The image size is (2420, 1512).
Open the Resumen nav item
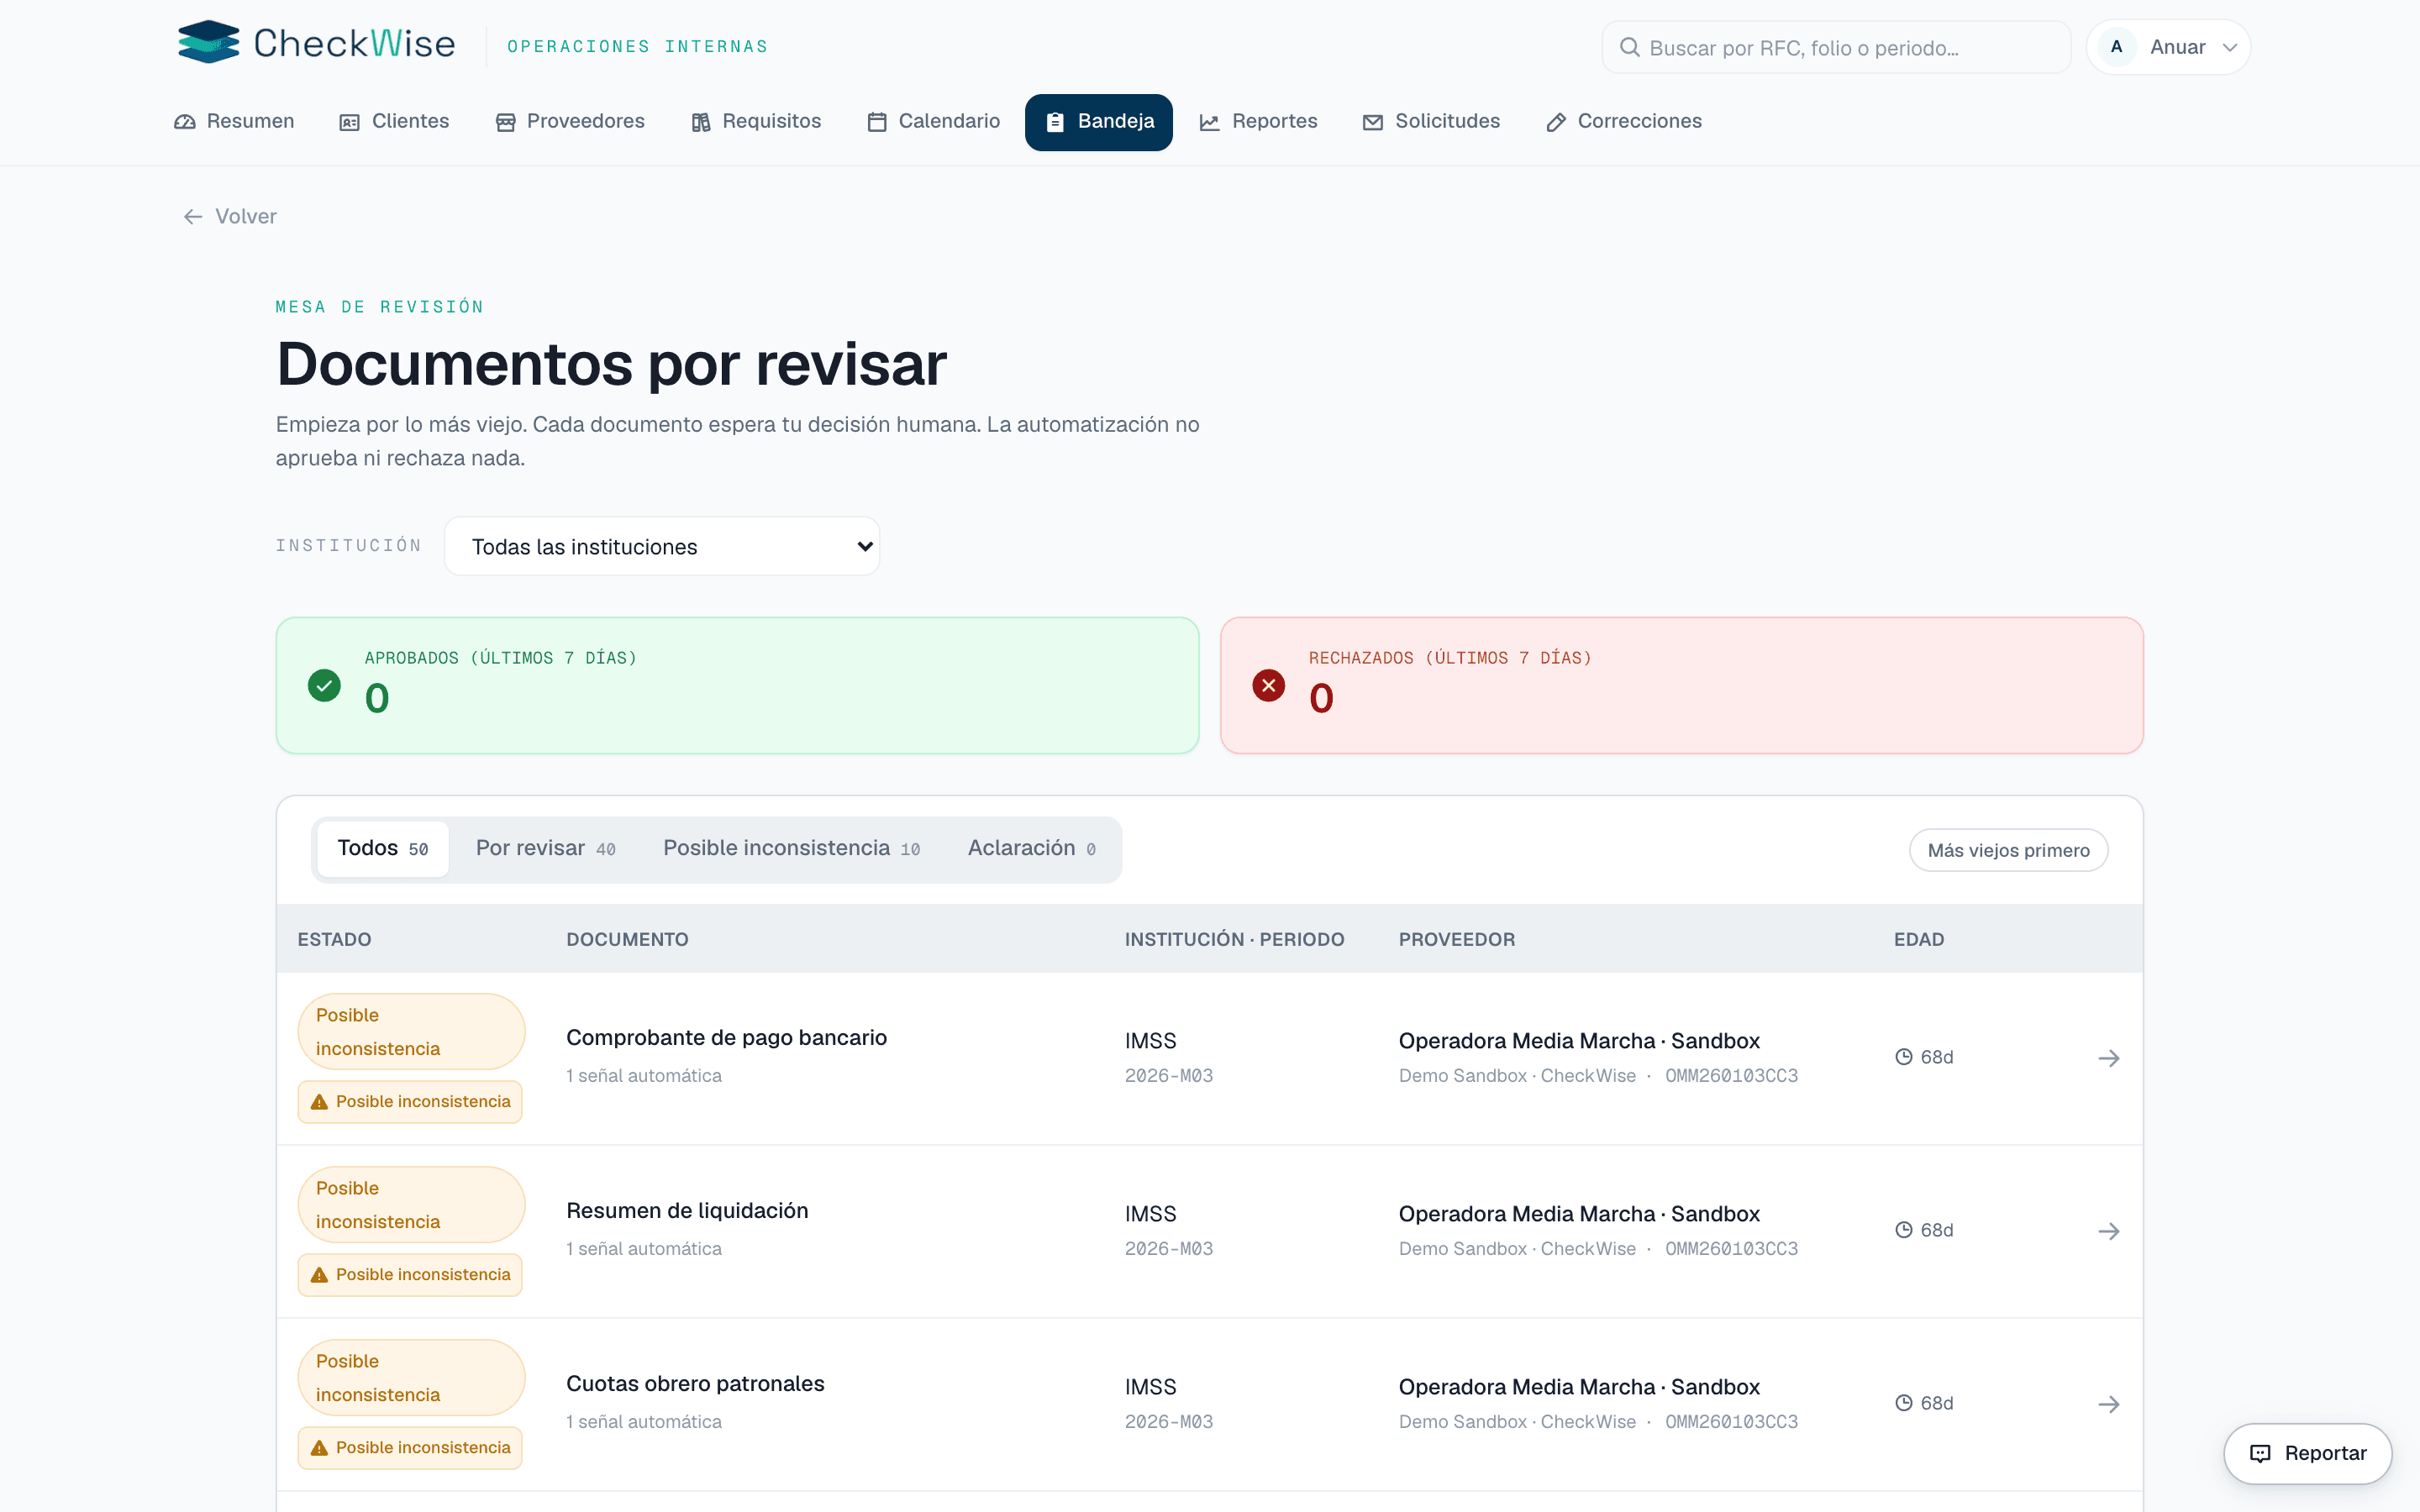pos(234,122)
